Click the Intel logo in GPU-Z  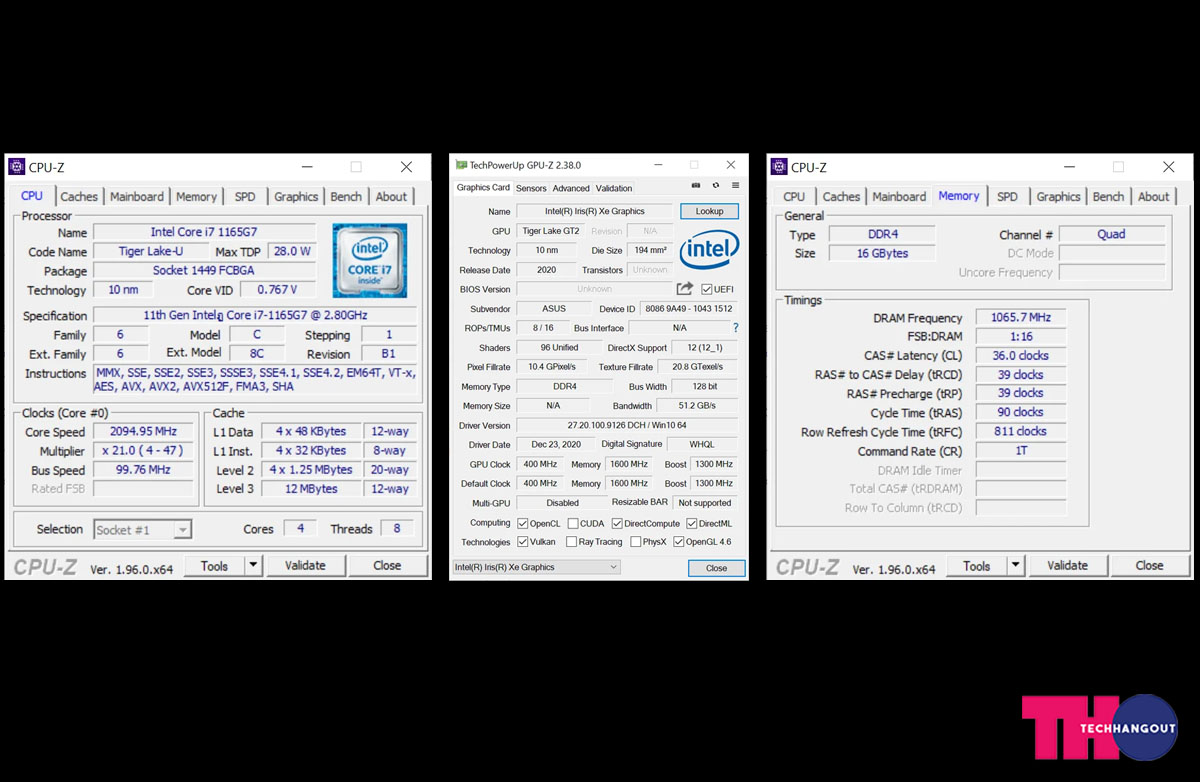click(x=709, y=250)
